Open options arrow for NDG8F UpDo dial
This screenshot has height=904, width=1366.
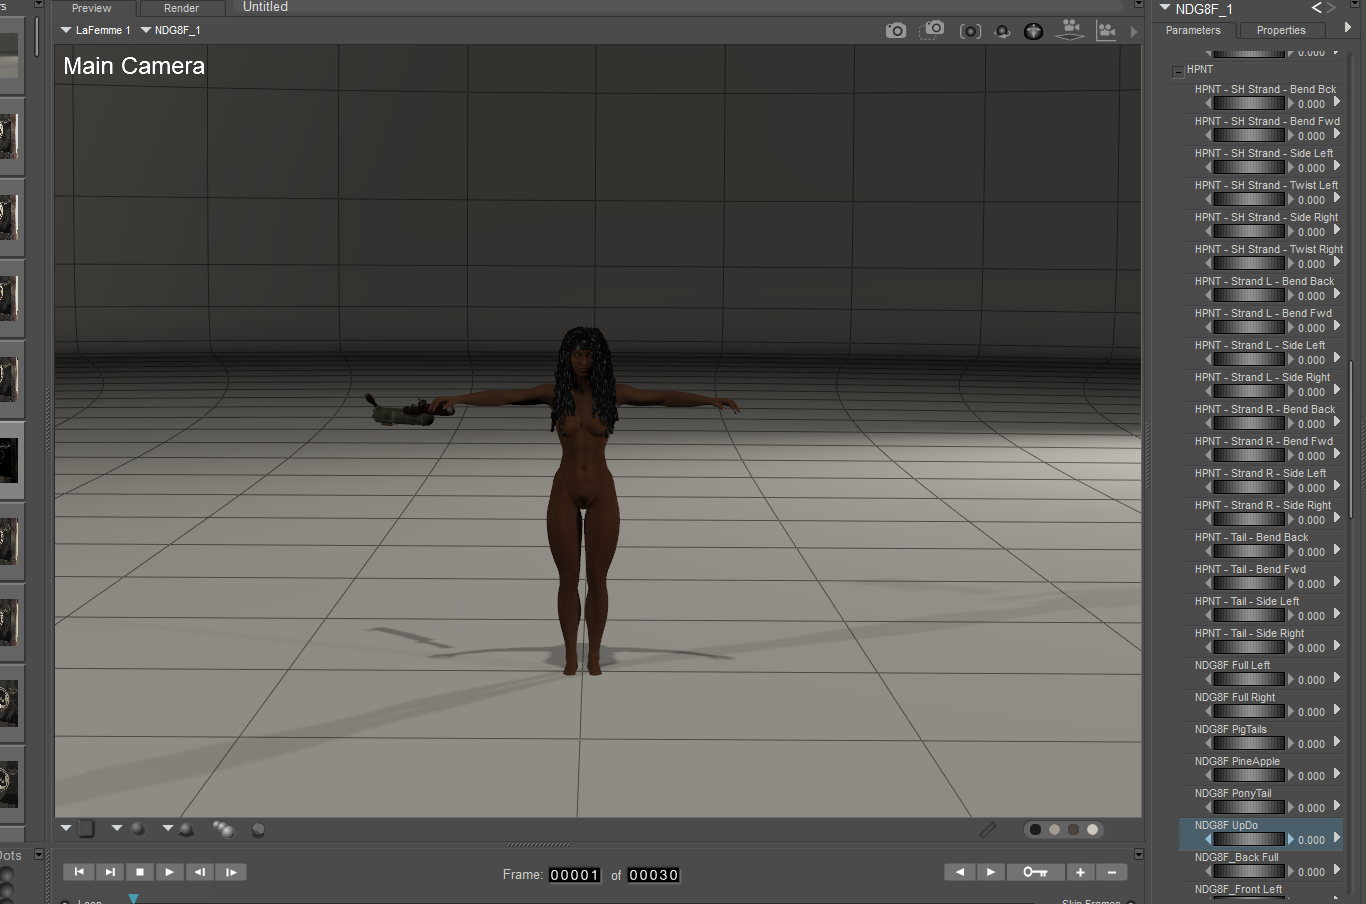click(x=1336, y=838)
